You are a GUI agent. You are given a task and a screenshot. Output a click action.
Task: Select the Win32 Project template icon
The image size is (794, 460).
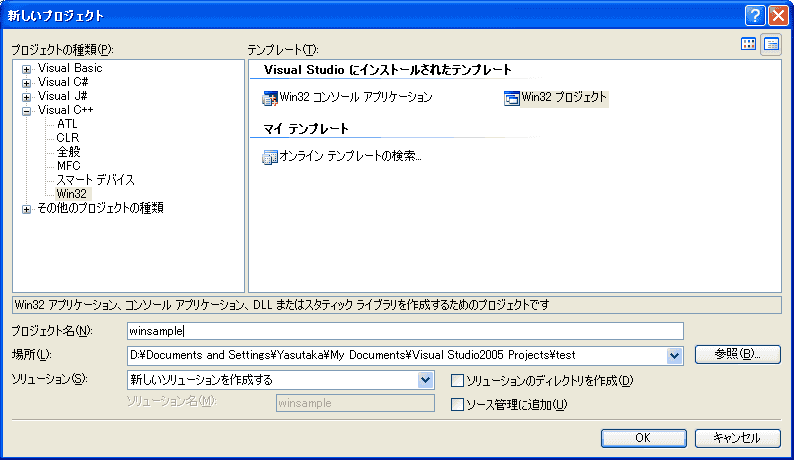(512, 98)
